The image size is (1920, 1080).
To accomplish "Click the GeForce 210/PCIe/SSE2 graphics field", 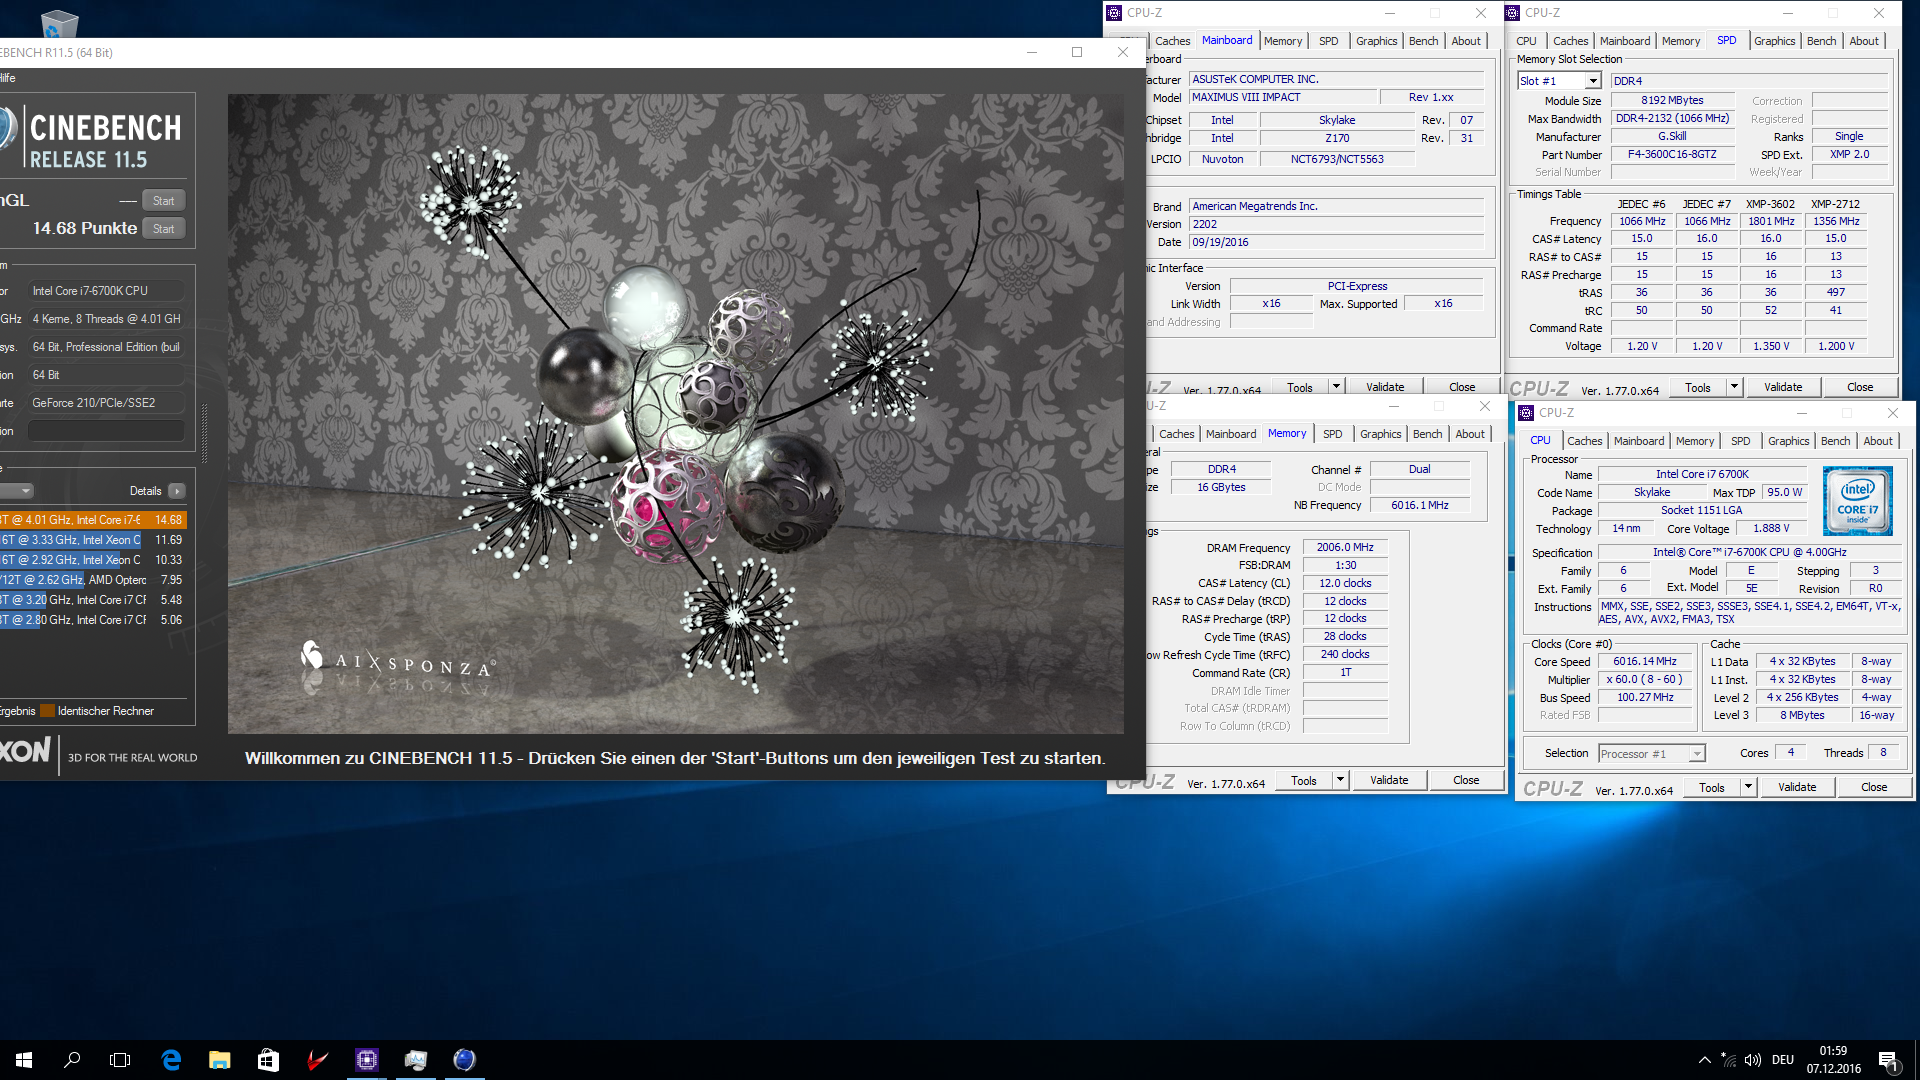I will [x=106, y=403].
